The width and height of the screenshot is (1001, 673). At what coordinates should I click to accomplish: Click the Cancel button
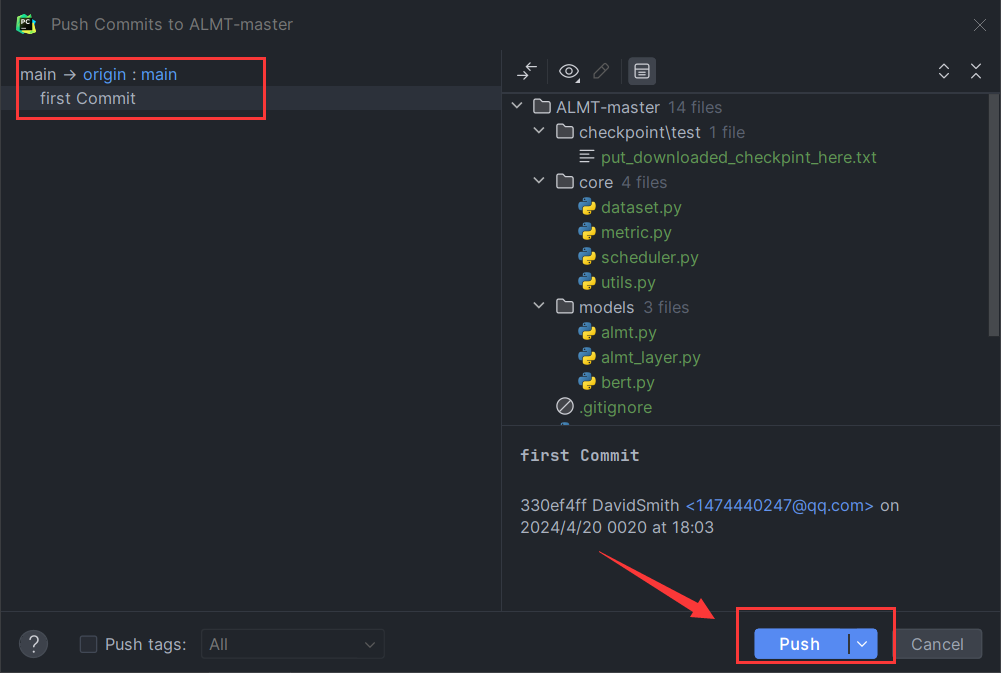click(x=937, y=644)
